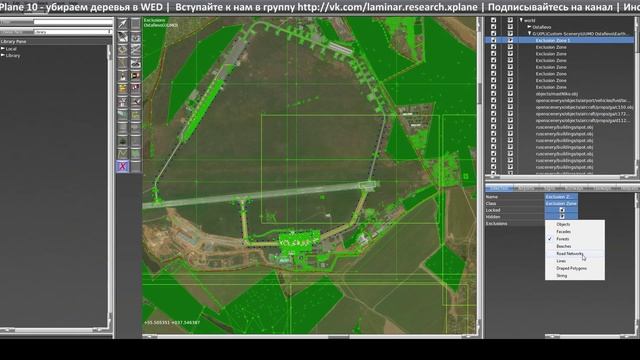Toggle lock checkbox on objects/mostNika.obj row
This screenshot has width=640, height=360.
493,93
